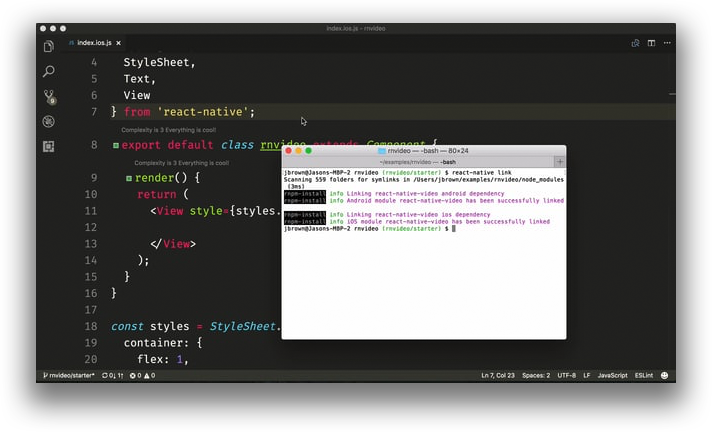This screenshot has width=712, height=432.
Task: Click the Open Changes icon in editor toolbar
Action: coord(635,43)
